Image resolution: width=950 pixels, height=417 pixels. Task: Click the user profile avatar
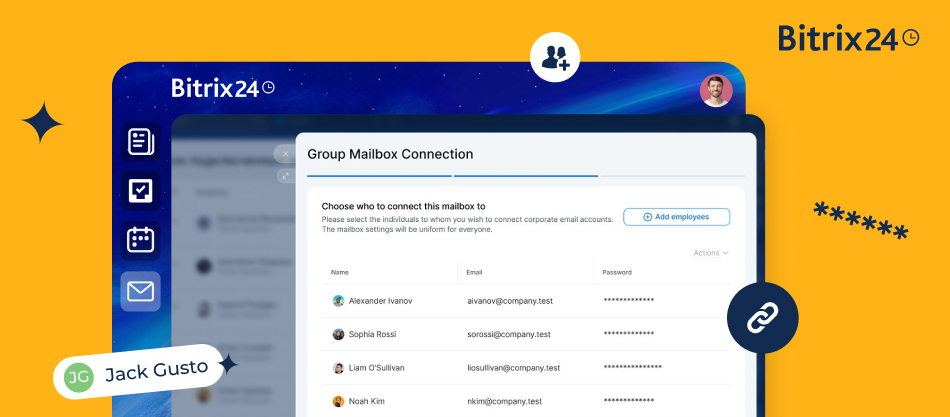pyautogui.click(x=716, y=91)
